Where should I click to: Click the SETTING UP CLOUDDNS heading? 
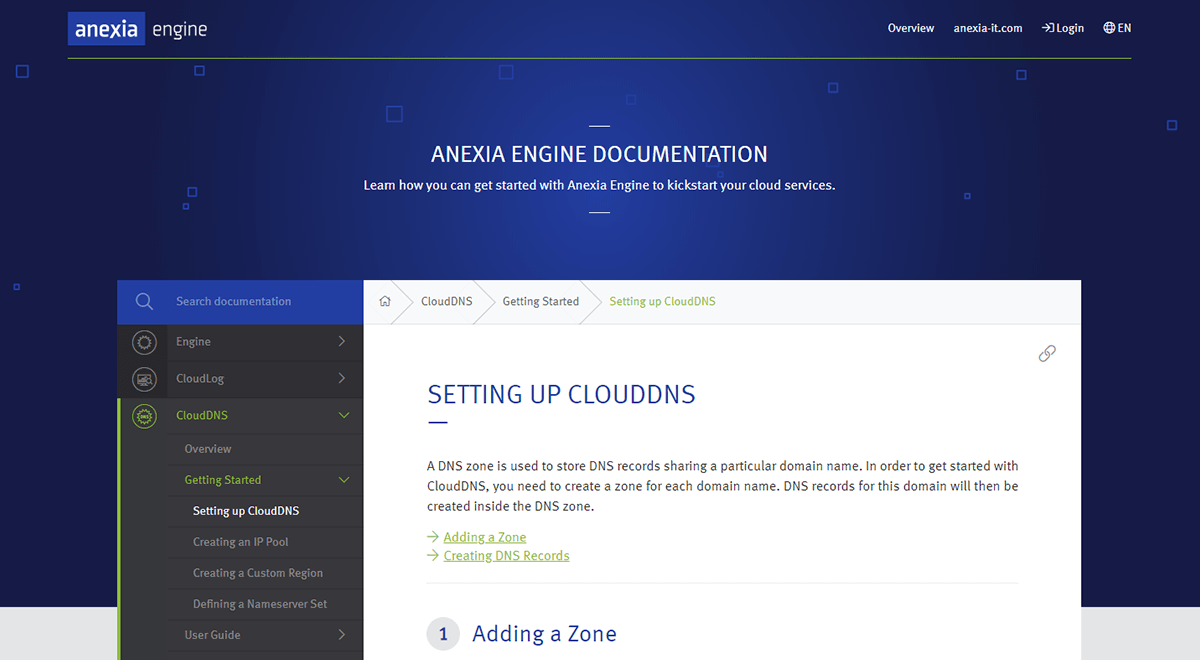click(x=561, y=394)
